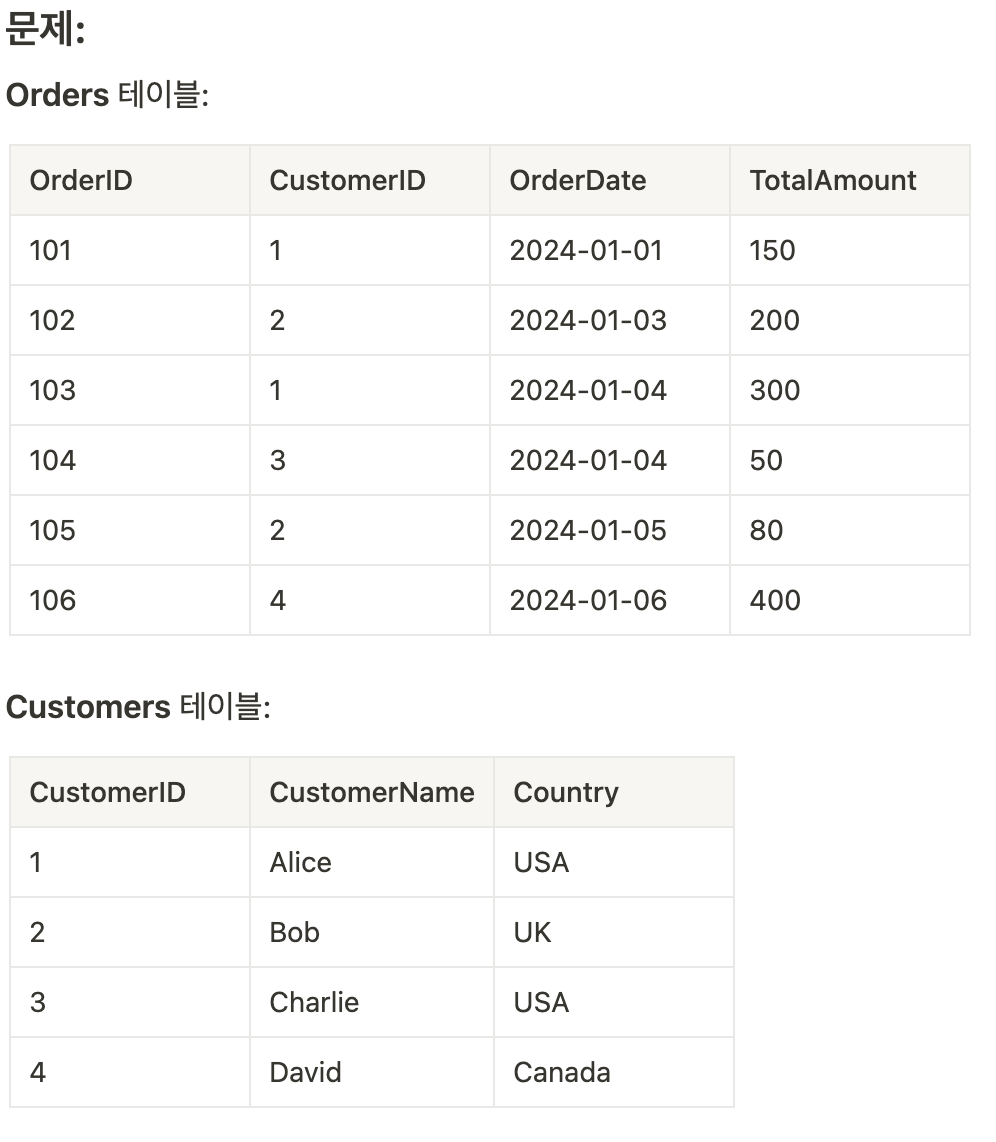Select the Canada country cell
Screen dimensions: 996x1142
click(x=562, y=1072)
